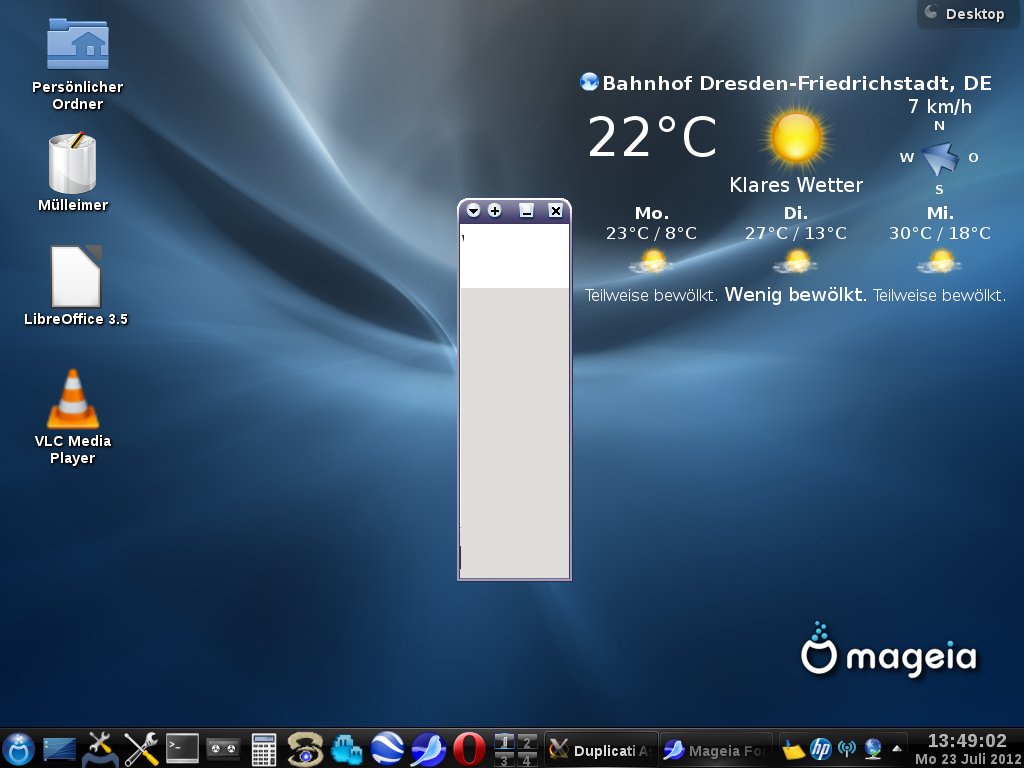1024x768 pixels.
Task: Open the Mageia start menu launcher
Action: pos(18,748)
